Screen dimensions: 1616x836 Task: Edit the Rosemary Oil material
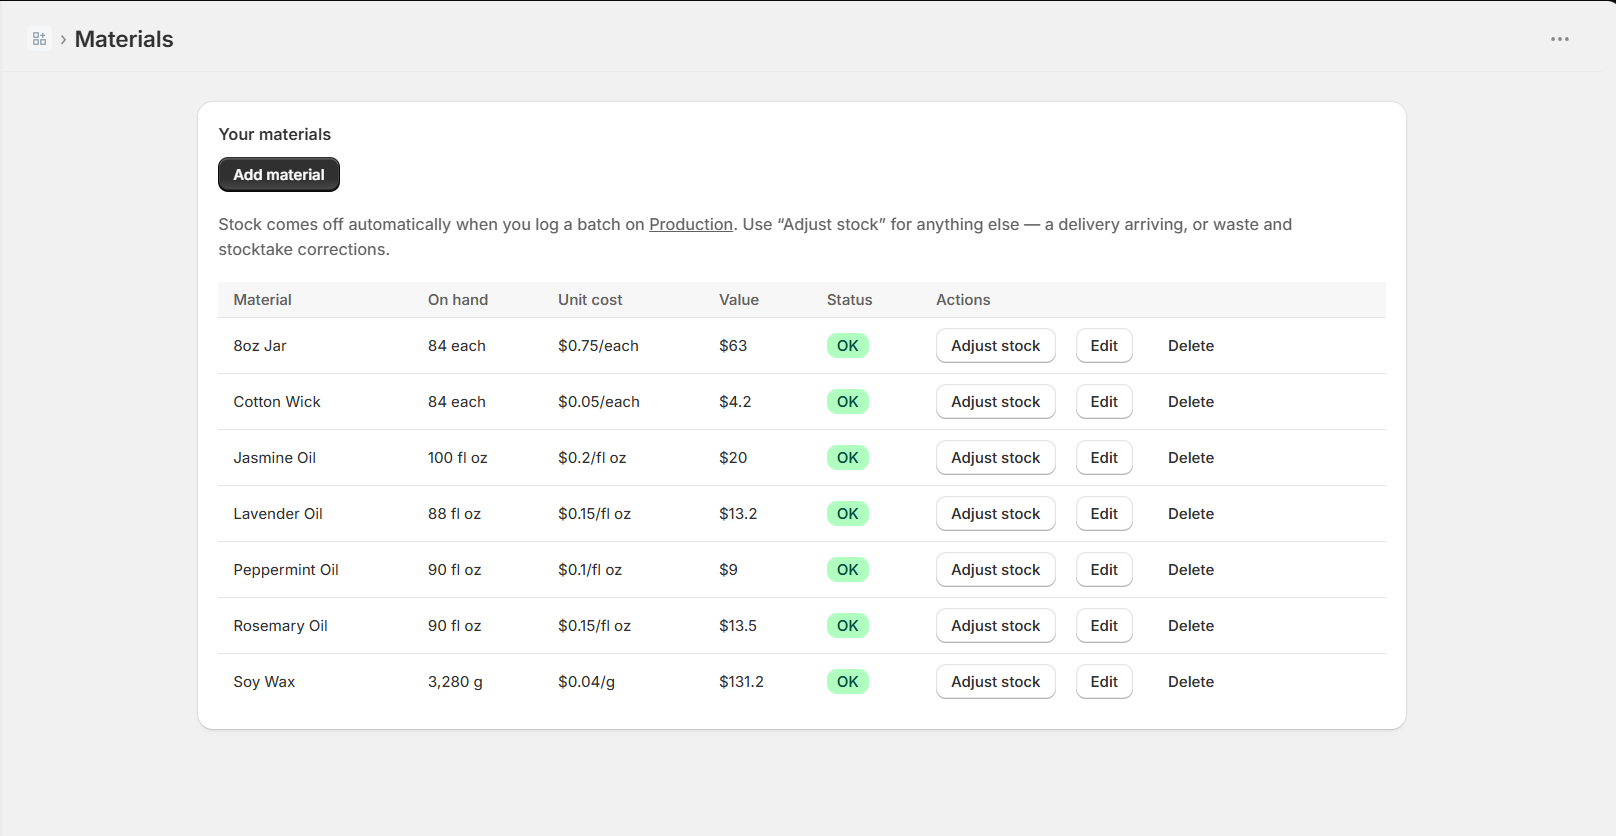point(1104,625)
